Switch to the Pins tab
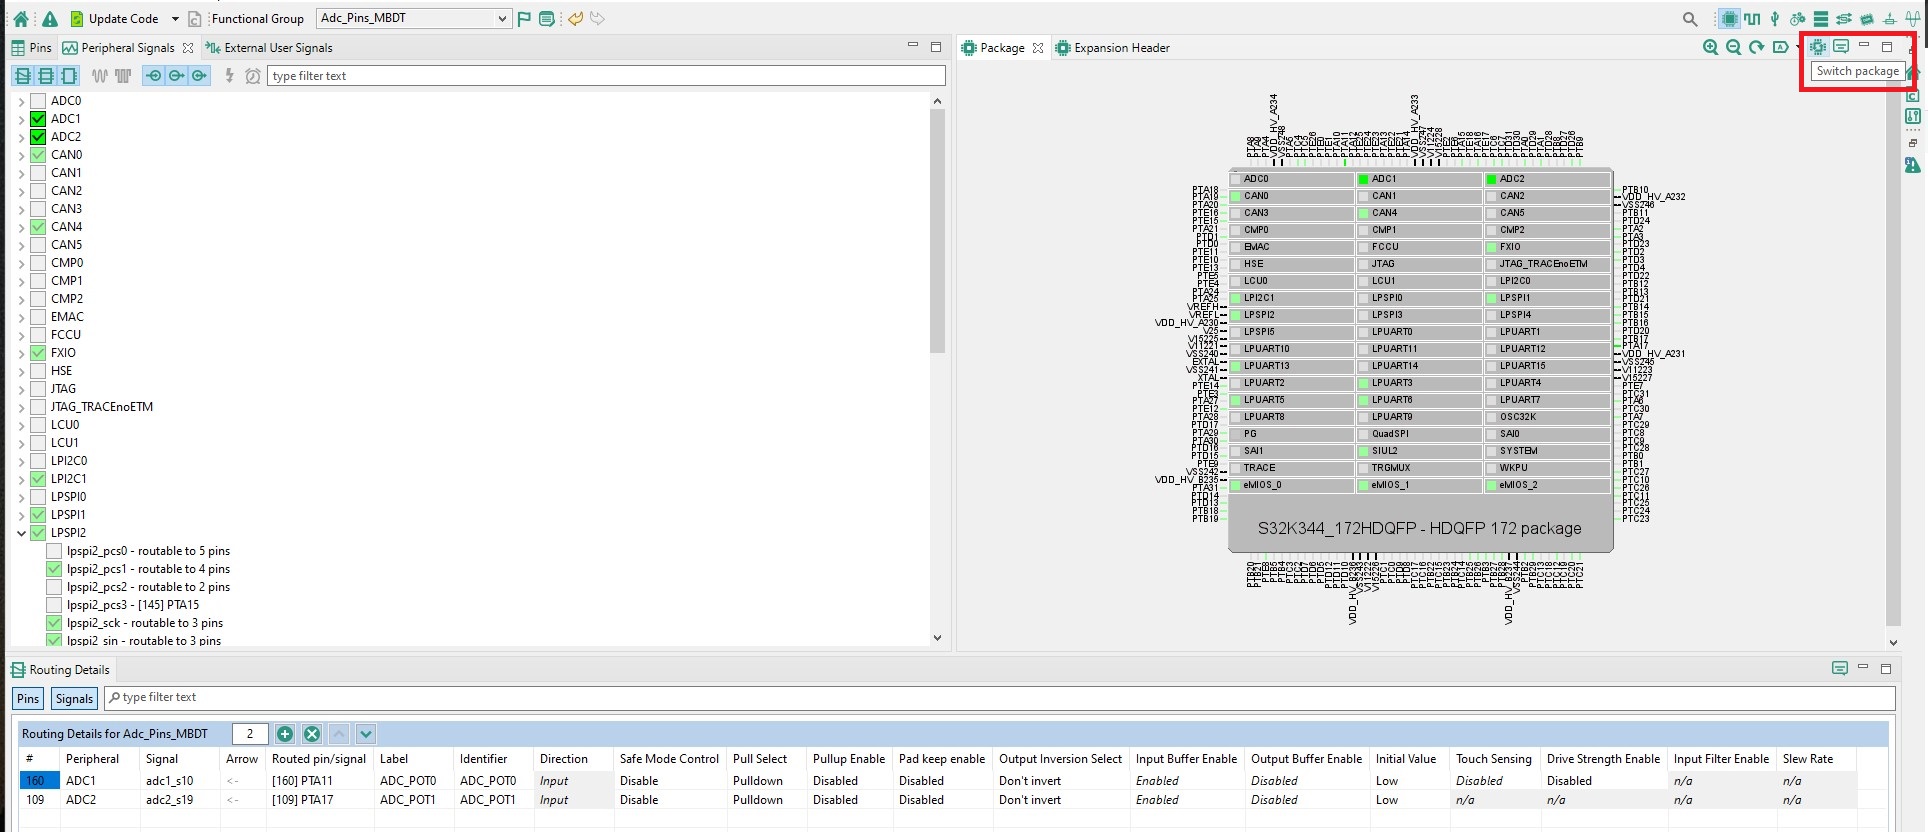 click(31, 48)
